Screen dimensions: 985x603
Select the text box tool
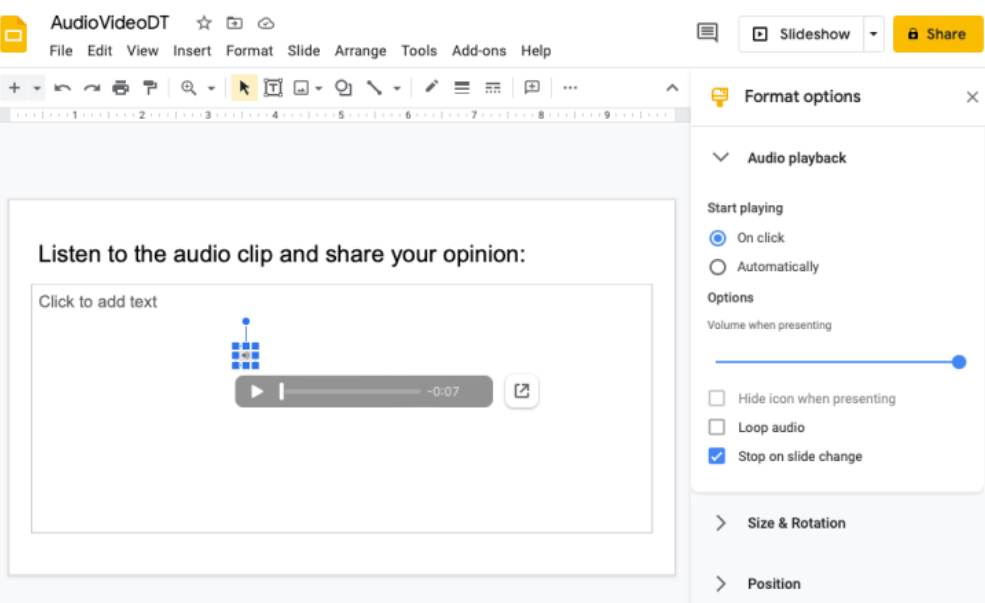point(273,88)
